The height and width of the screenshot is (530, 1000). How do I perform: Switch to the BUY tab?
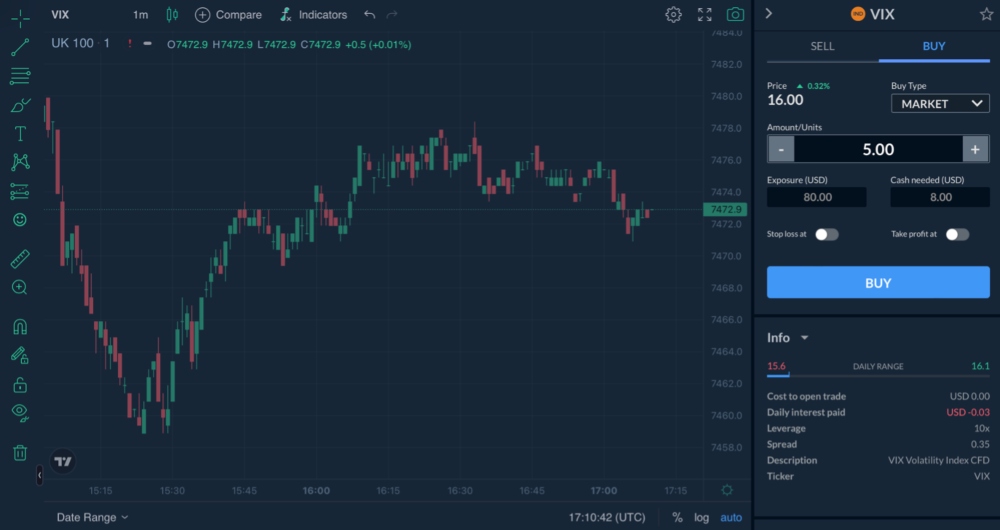[934, 47]
